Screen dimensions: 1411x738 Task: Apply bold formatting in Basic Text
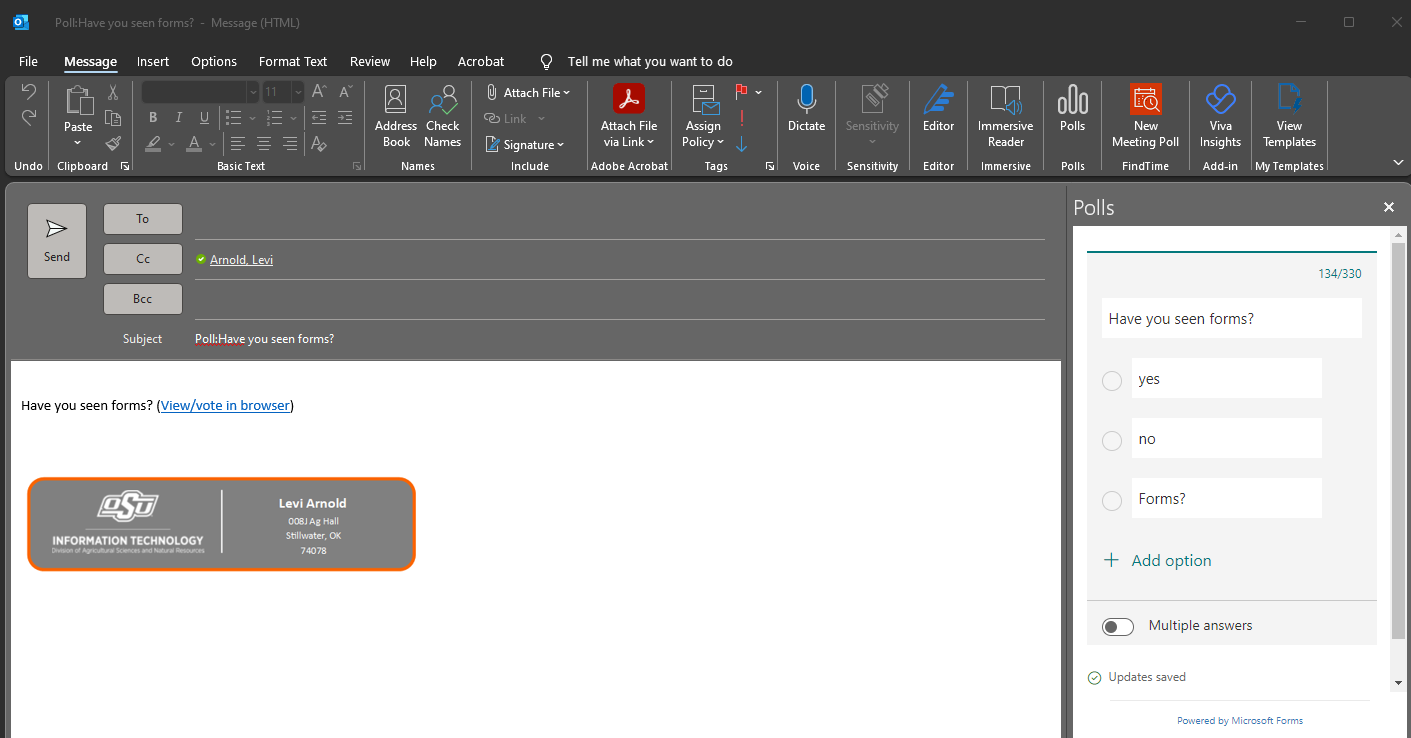(x=152, y=117)
